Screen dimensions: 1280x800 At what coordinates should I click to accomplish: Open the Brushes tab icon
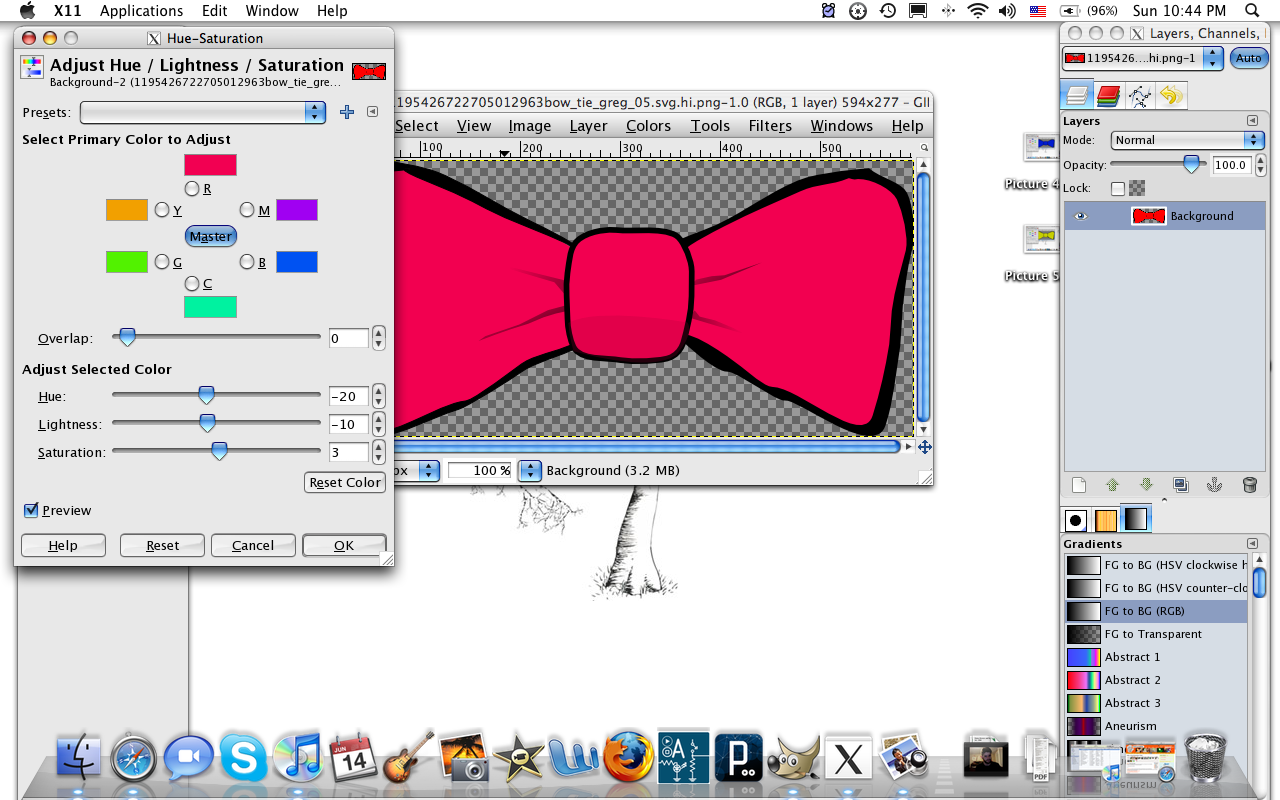click(x=1076, y=519)
